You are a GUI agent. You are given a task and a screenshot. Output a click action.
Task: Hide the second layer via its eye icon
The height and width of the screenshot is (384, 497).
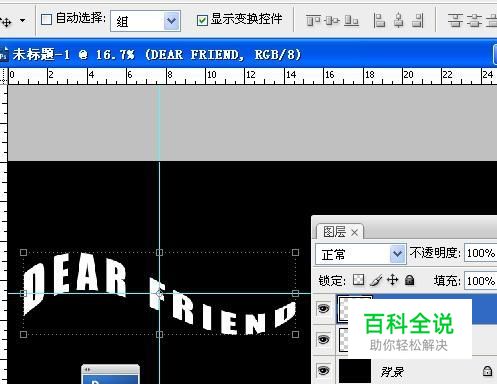323,340
